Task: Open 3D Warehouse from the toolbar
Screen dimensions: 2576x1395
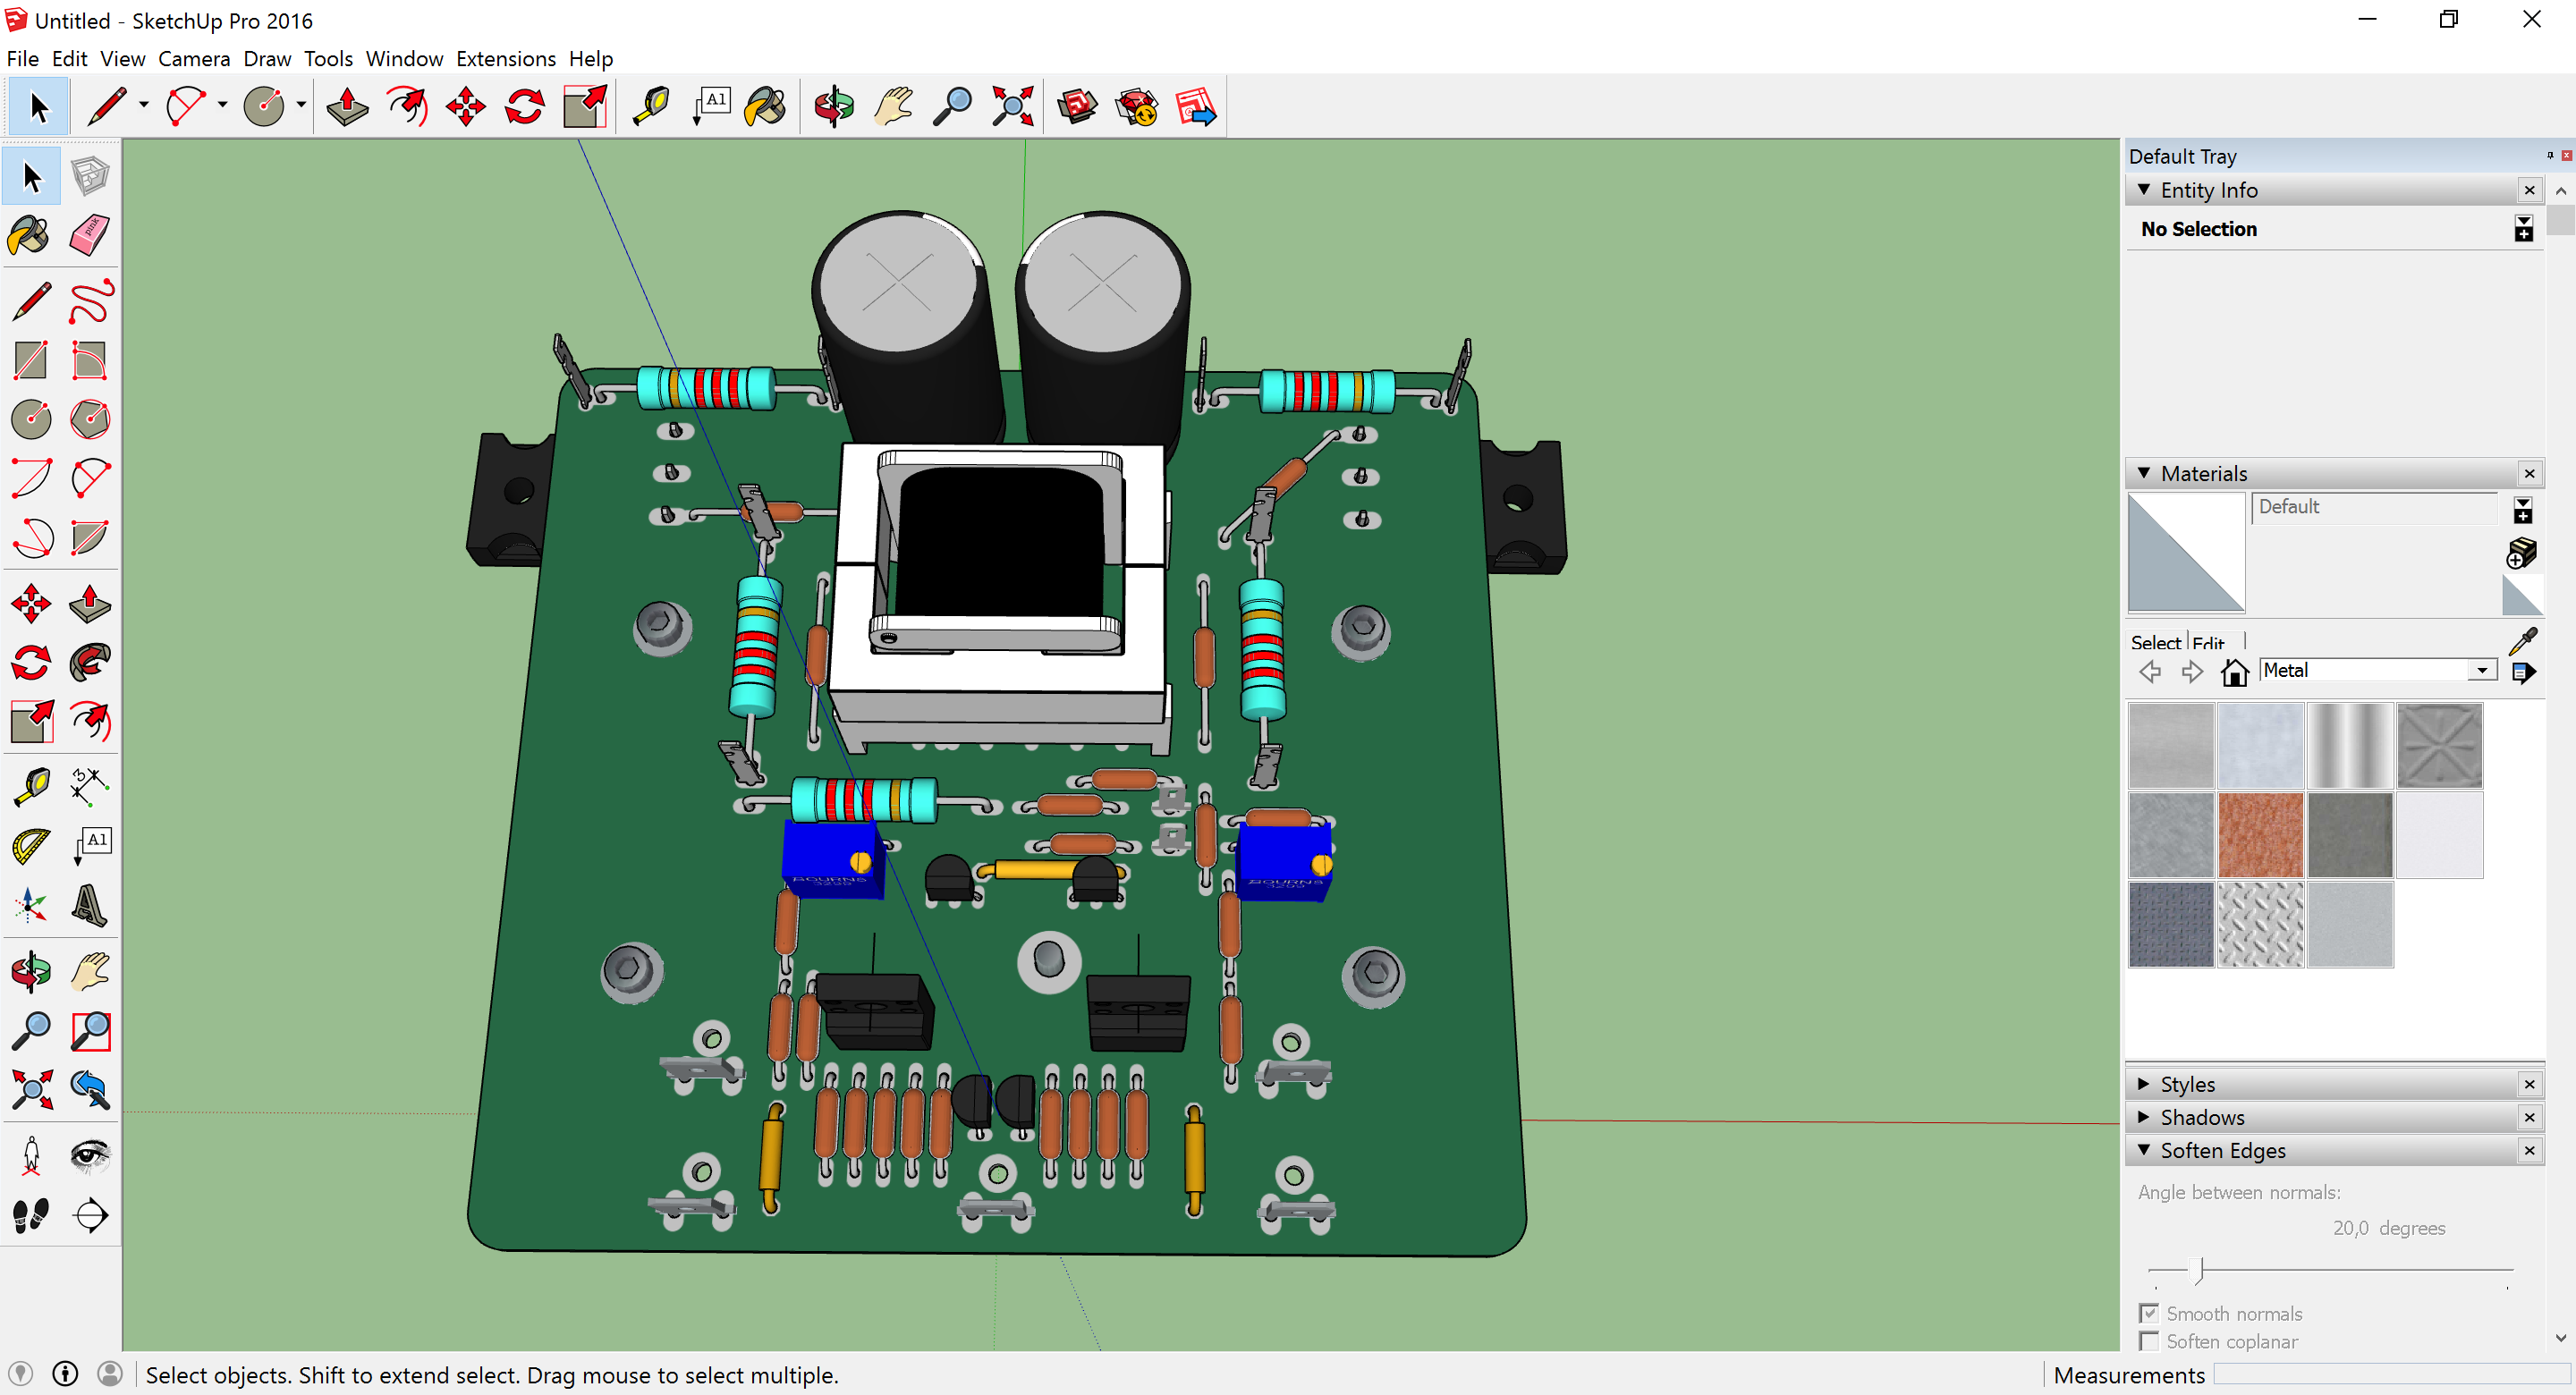Action: tap(1077, 106)
